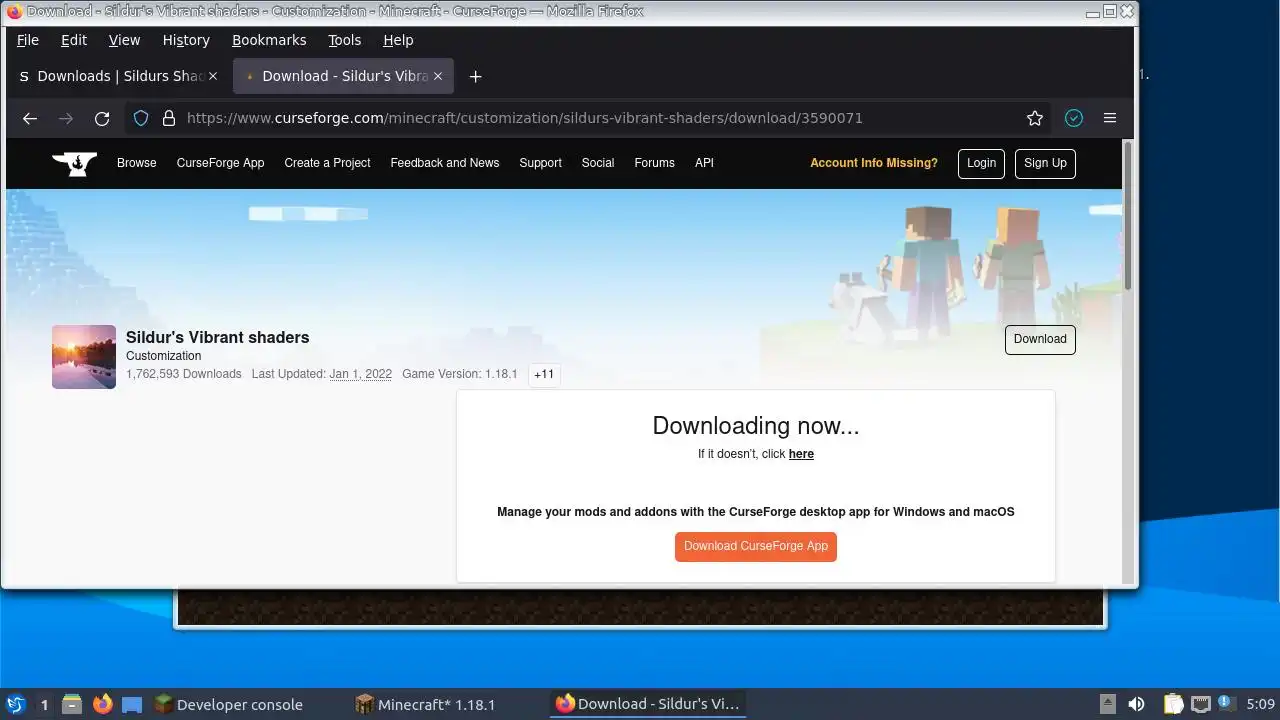Viewport: 1280px width, 720px height.
Task: Click the clipboard notes tray icon
Action: 1173,704
